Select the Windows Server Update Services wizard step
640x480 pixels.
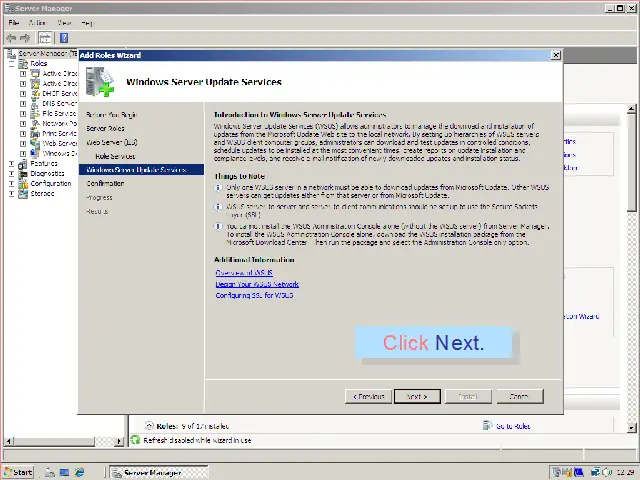tap(141, 170)
